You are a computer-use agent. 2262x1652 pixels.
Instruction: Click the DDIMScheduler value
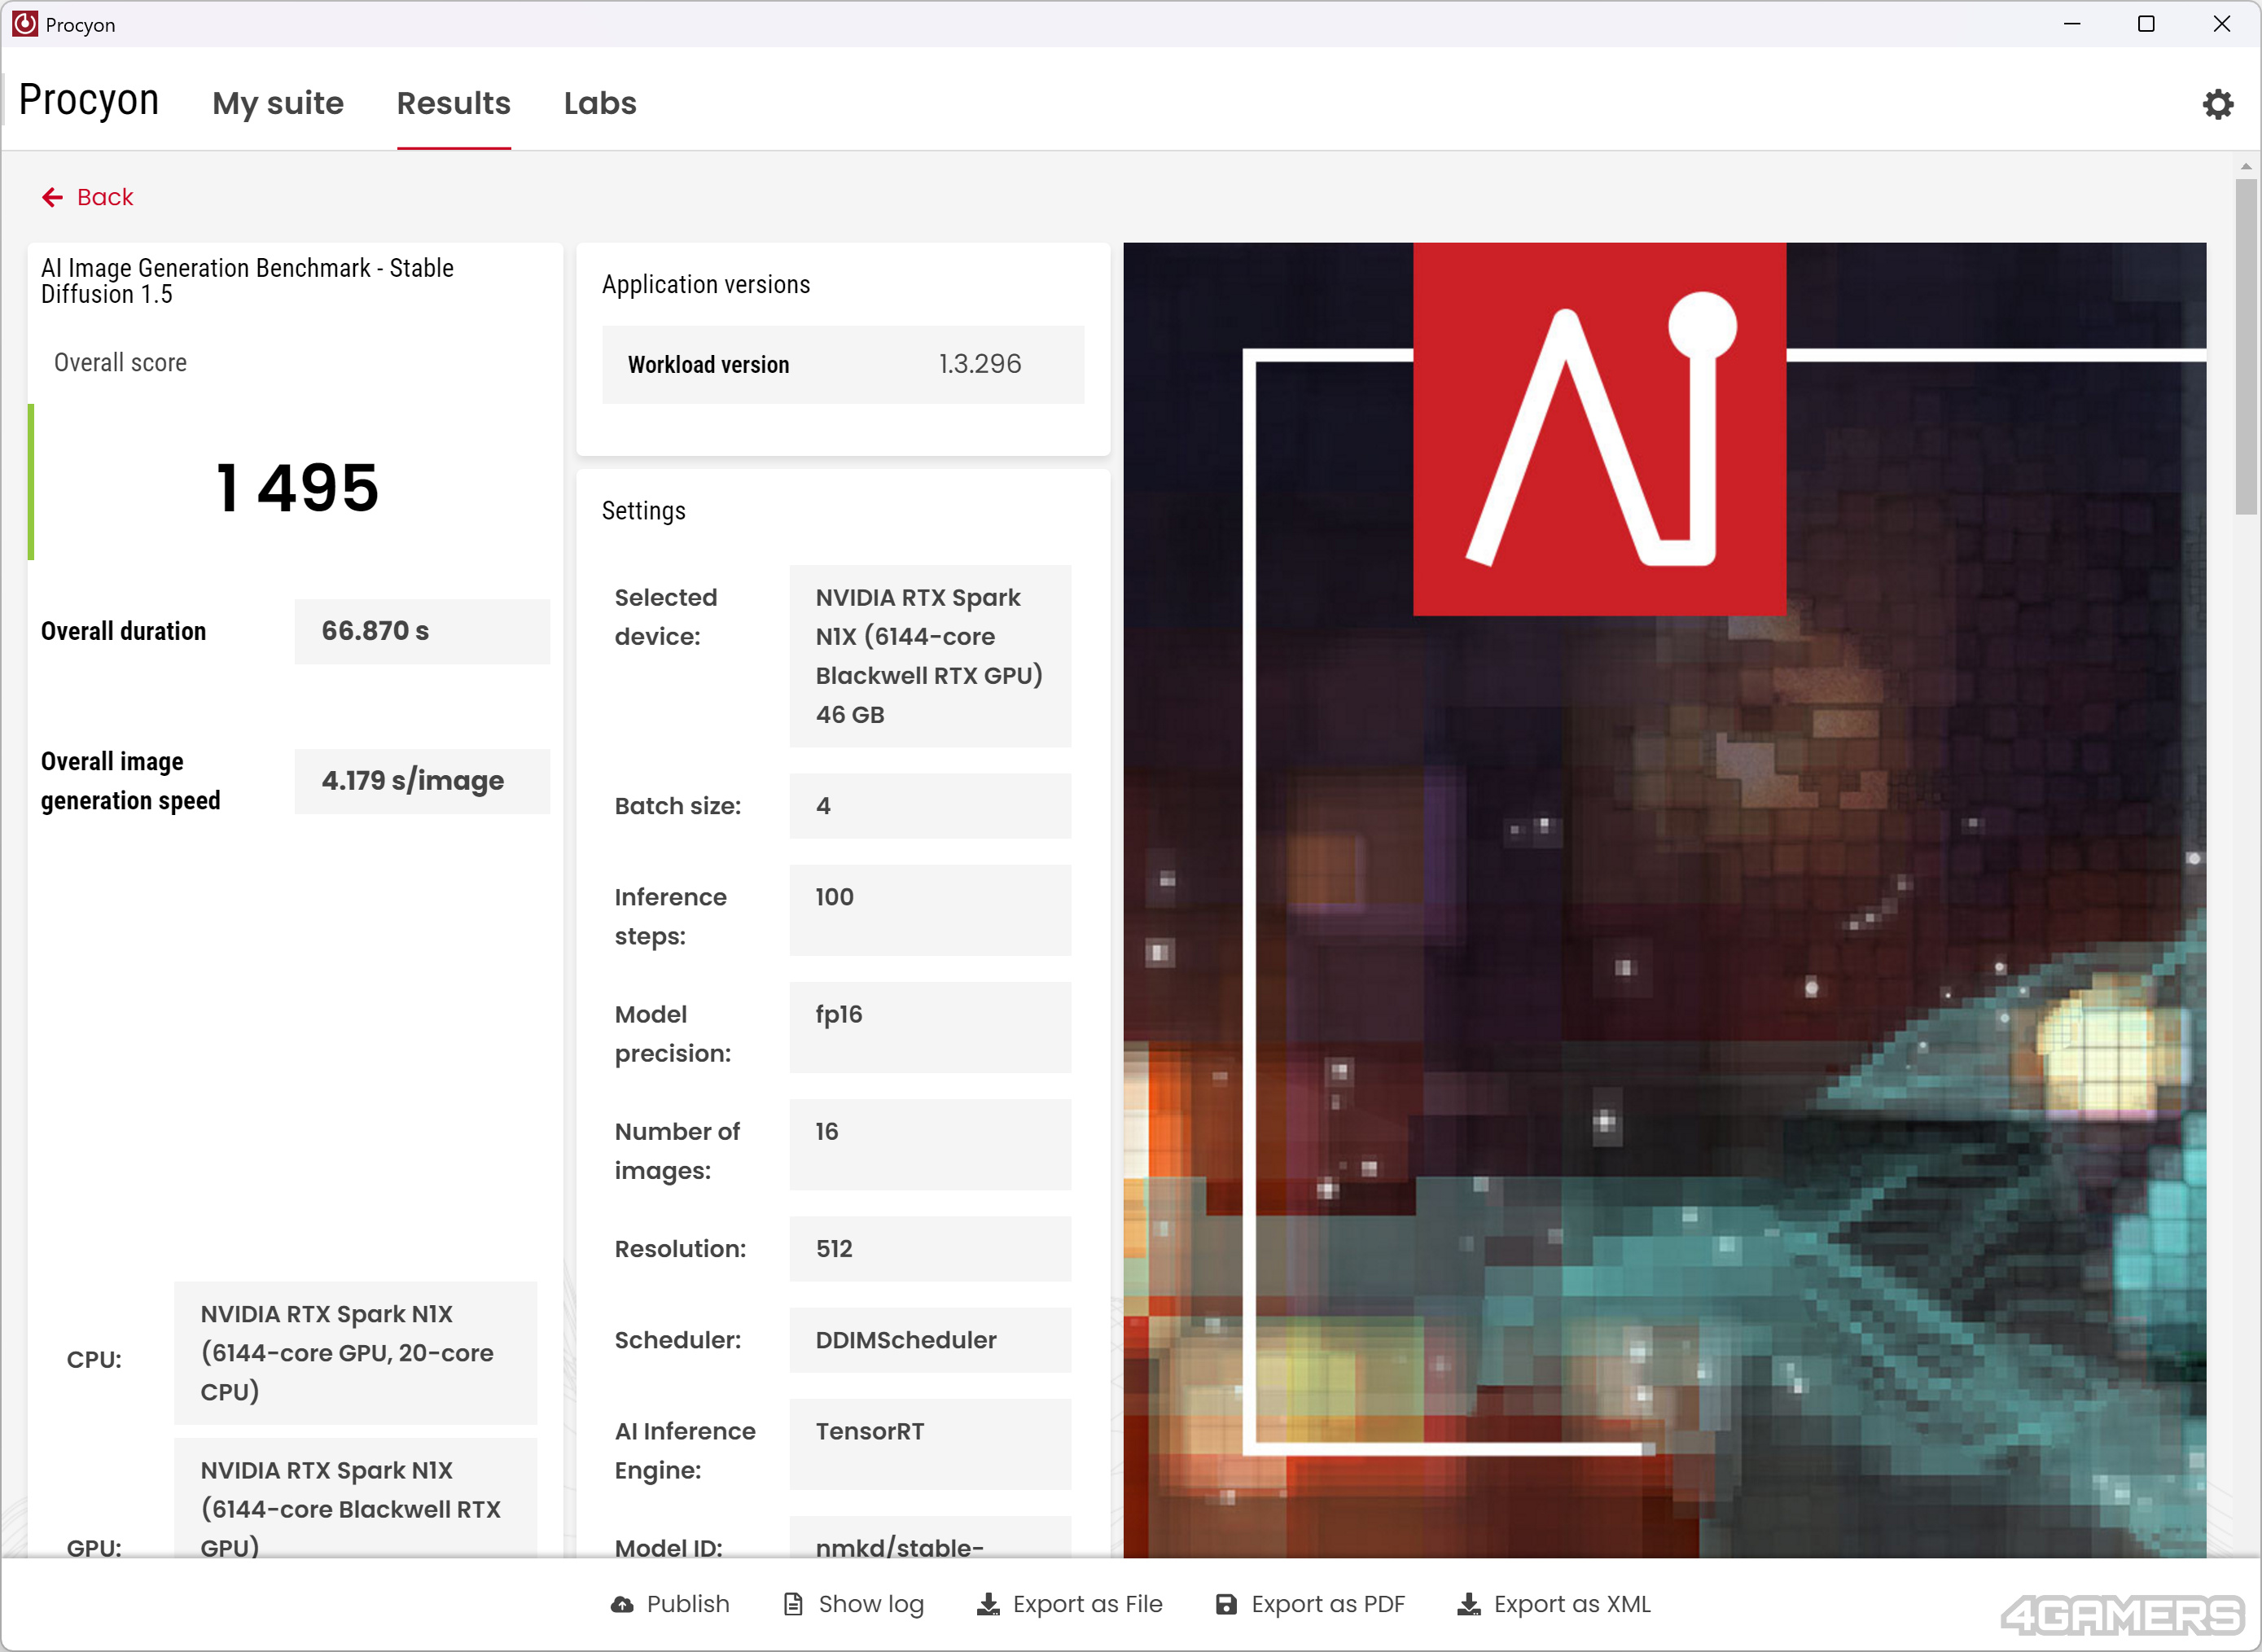click(930, 1340)
